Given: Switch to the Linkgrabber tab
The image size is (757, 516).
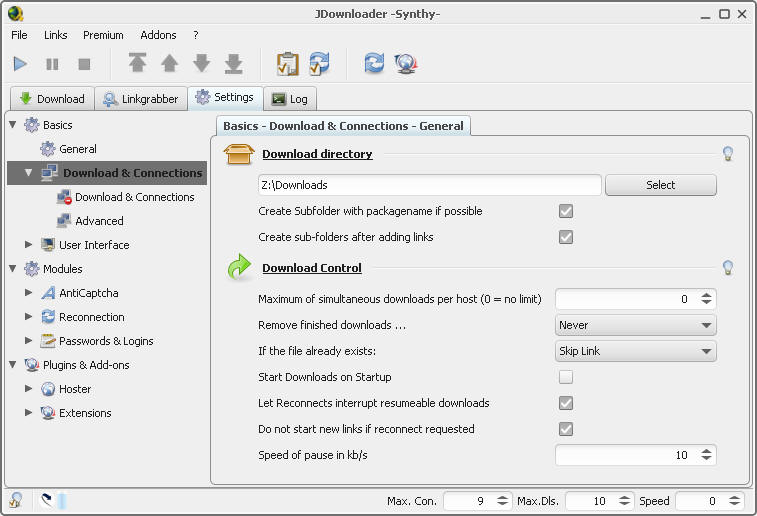Looking at the screenshot, I should [x=140, y=99].
